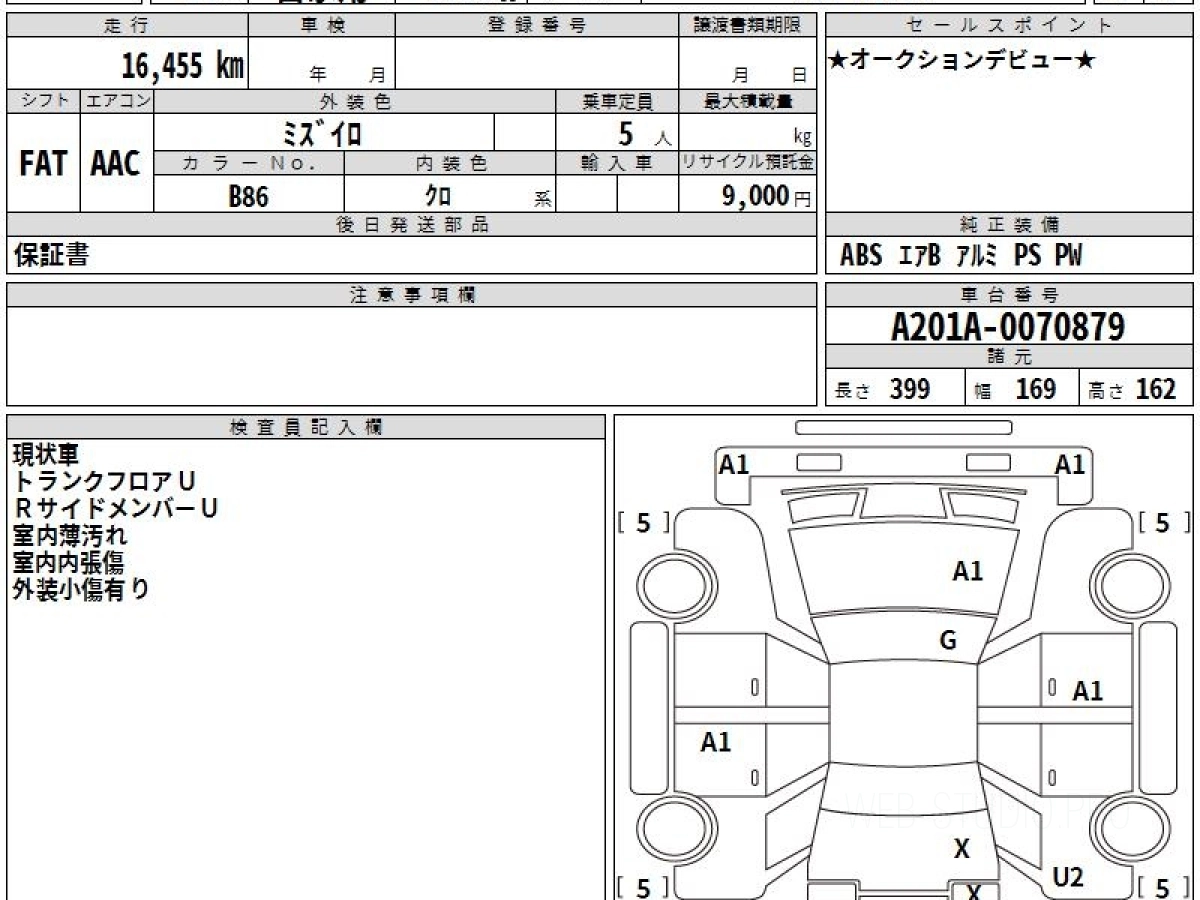Click the PW equipment label
The width and height of the screenshot is (1200, 900).
(x=1068, y=256)
